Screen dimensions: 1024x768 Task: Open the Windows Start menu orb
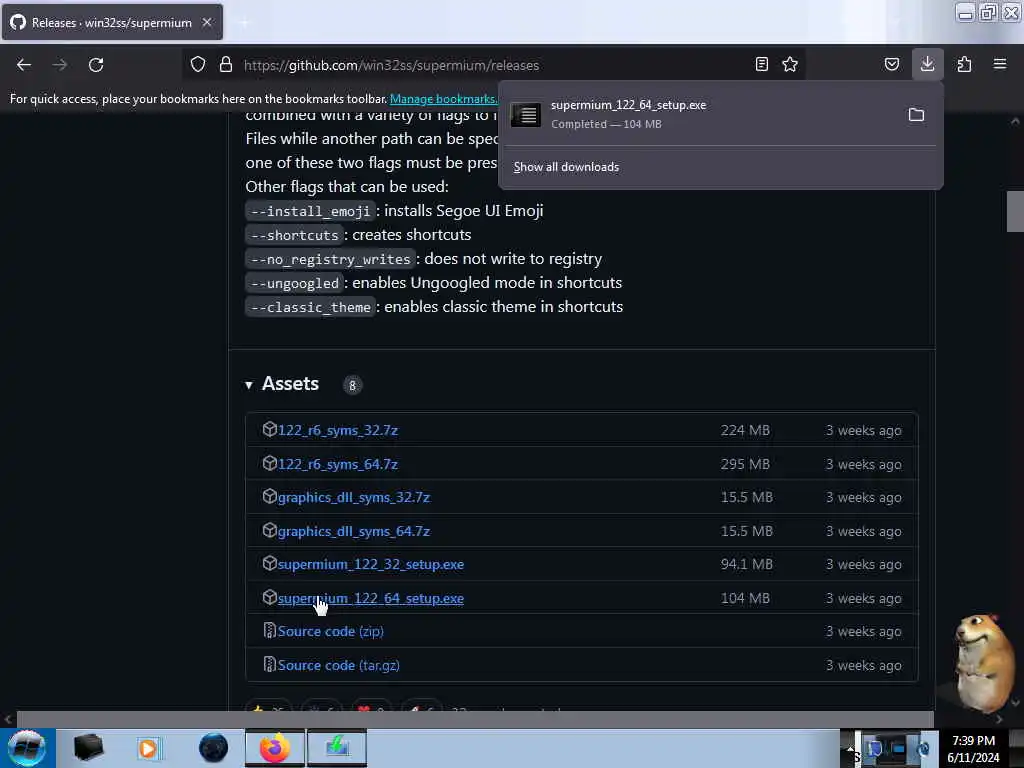[27, 747]
